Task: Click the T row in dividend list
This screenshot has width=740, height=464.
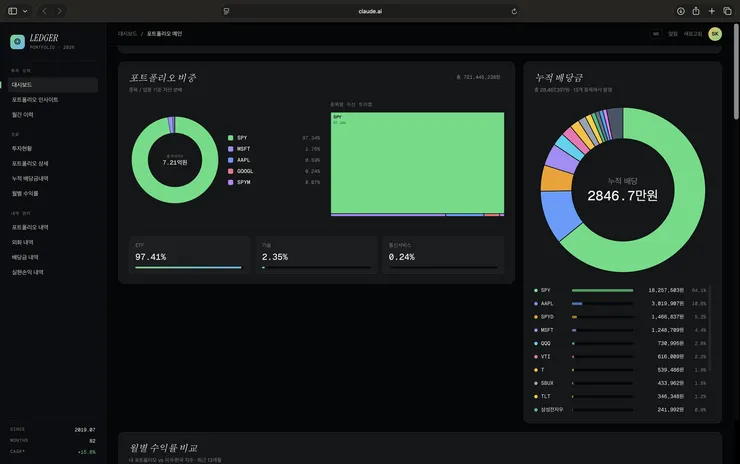Action: (620, 370)
